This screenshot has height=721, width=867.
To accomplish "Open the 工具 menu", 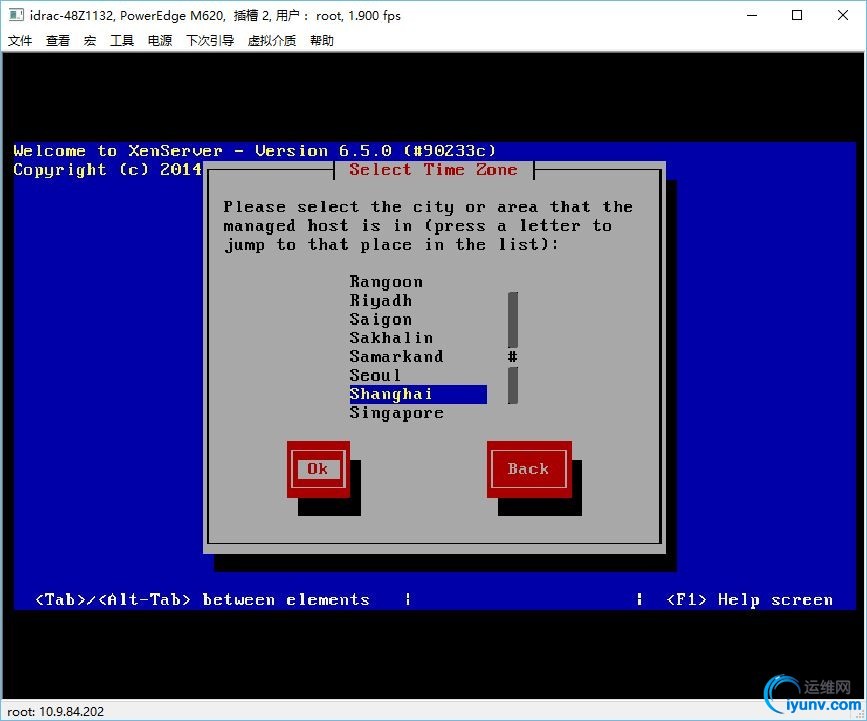I will [122, 40].
